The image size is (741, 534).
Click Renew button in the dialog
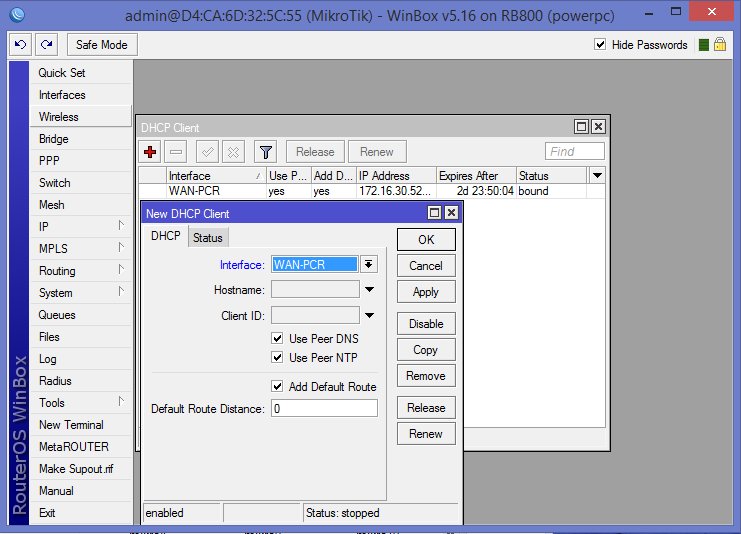point(426,434)
